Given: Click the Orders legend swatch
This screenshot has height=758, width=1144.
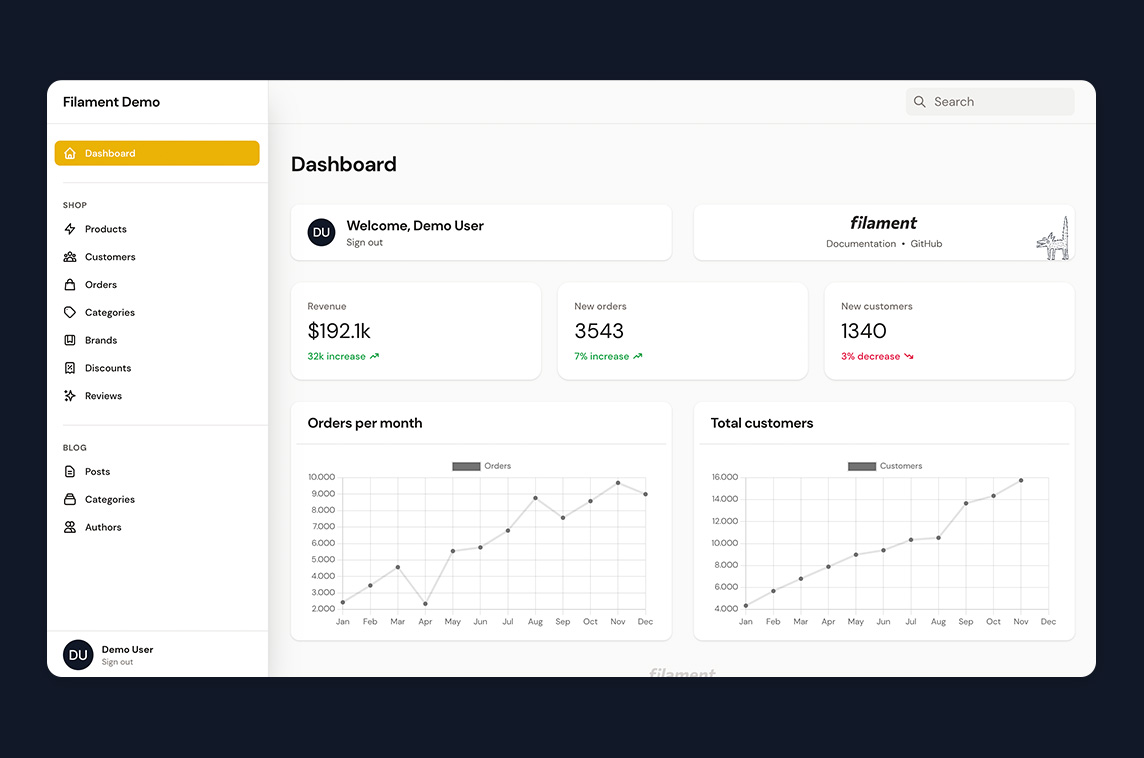Looking at the screenshot, I should tap(465, 466).
